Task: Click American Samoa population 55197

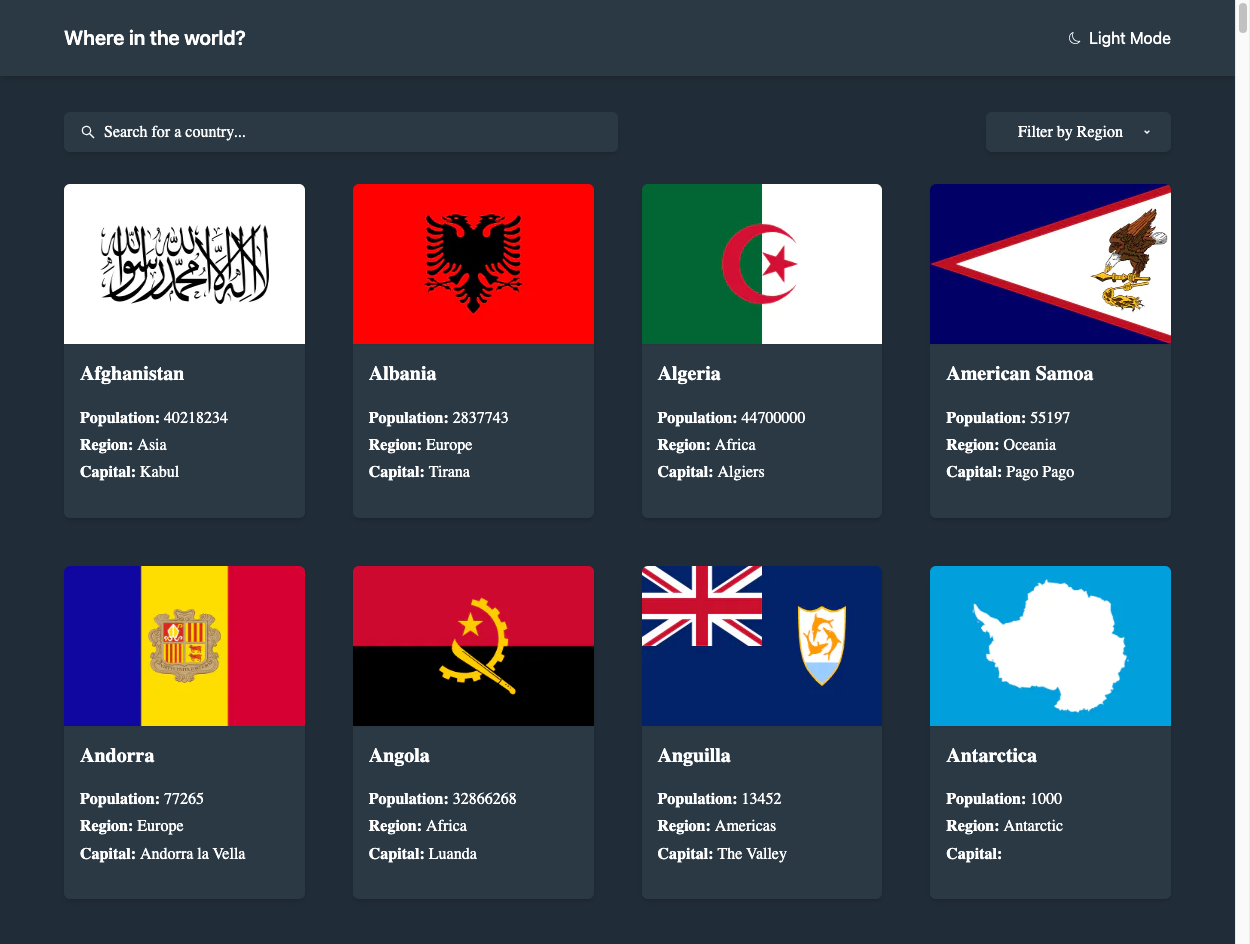Action: [1008, 418]
